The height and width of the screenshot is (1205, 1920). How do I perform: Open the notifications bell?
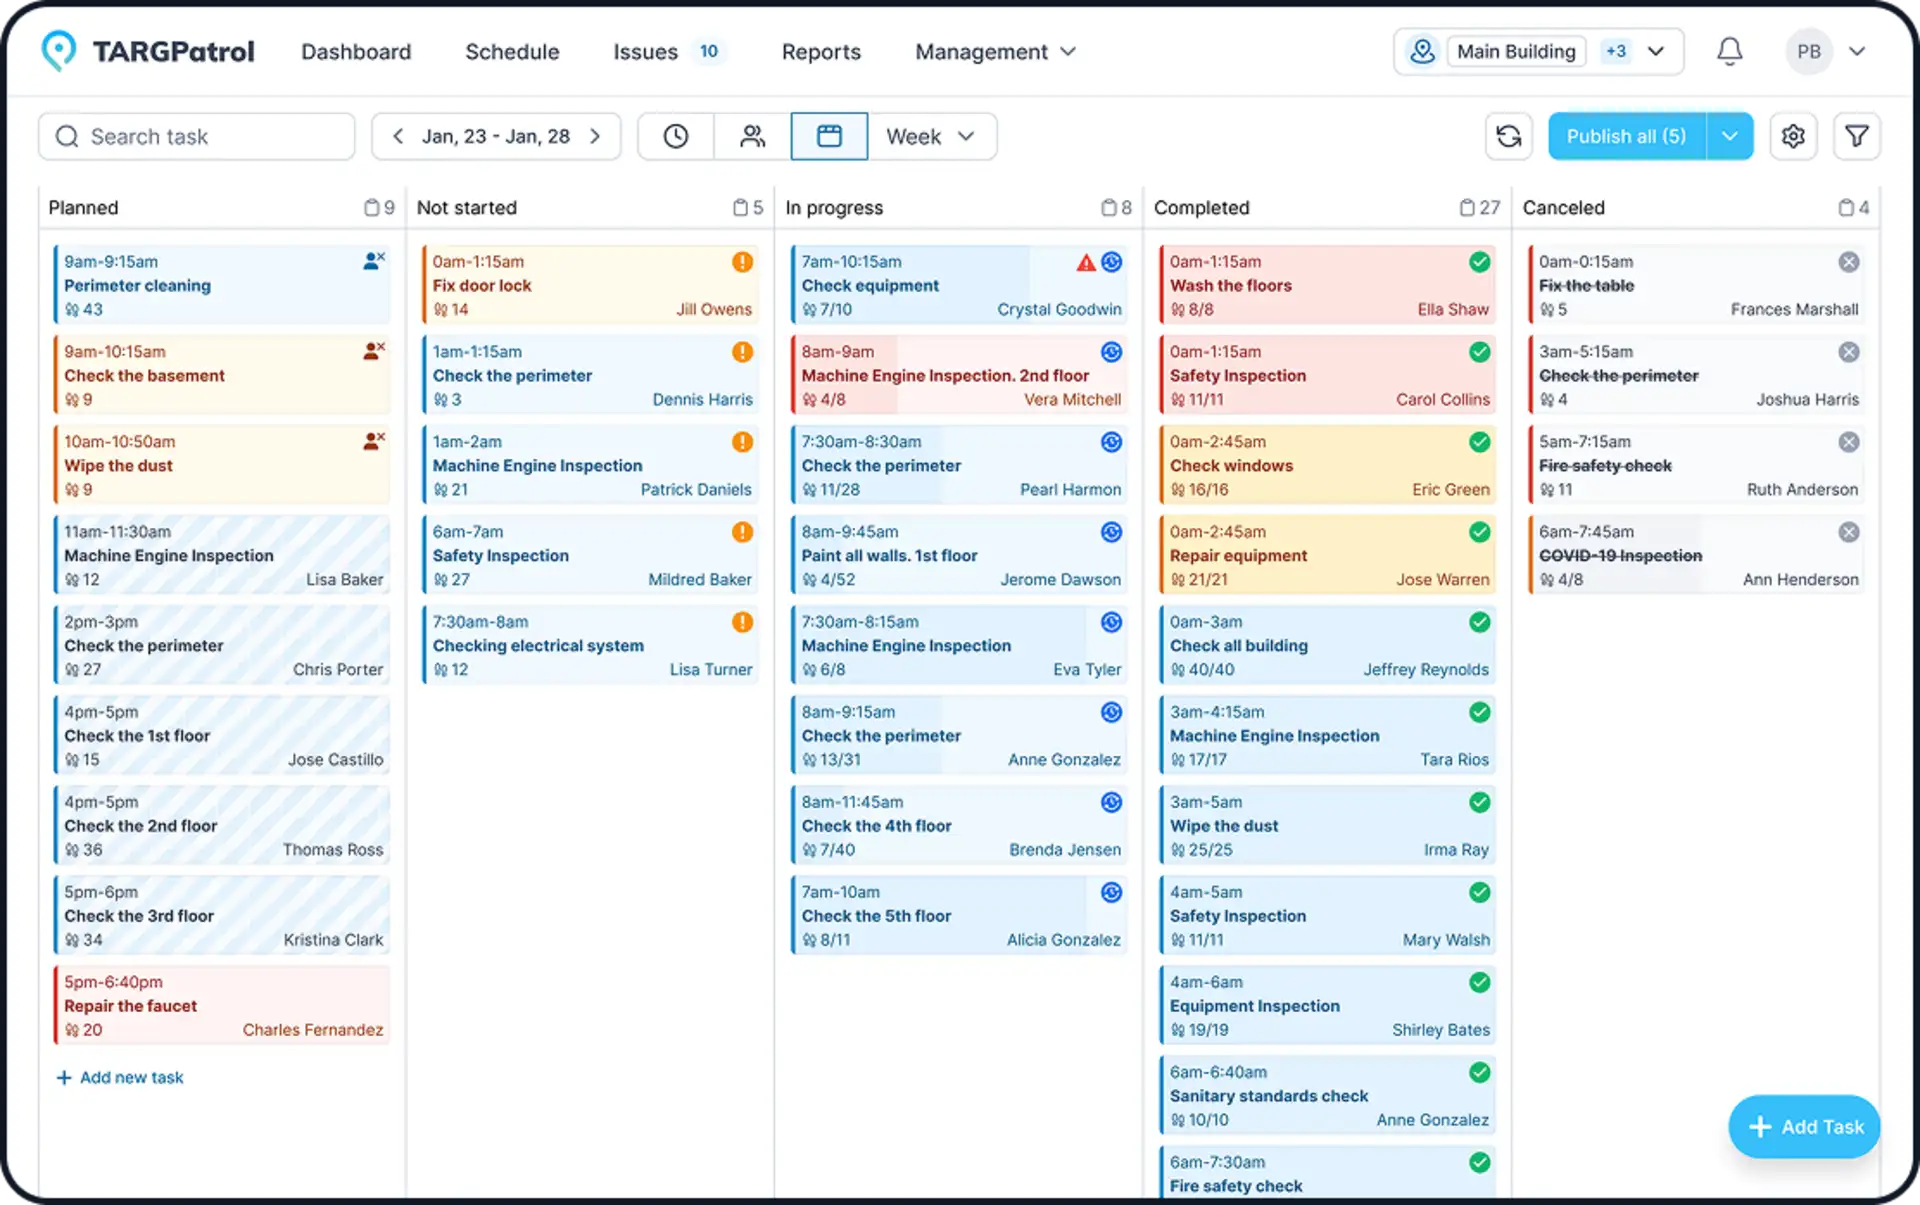(x=1730, y=51)
